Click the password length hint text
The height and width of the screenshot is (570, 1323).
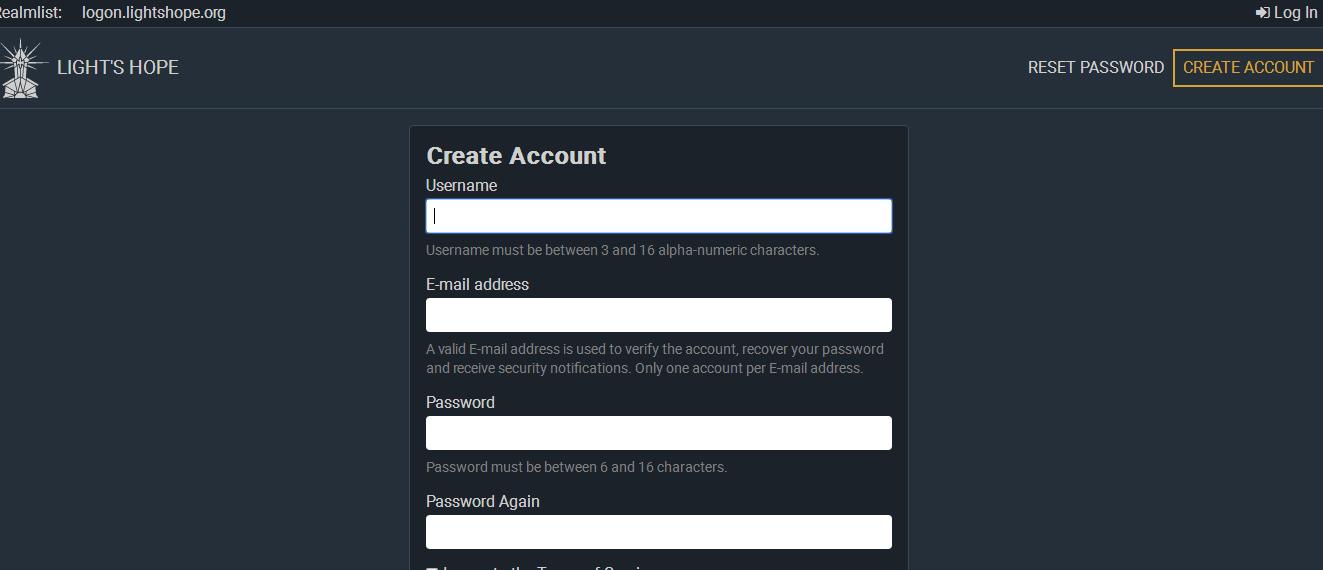[576, 467]
